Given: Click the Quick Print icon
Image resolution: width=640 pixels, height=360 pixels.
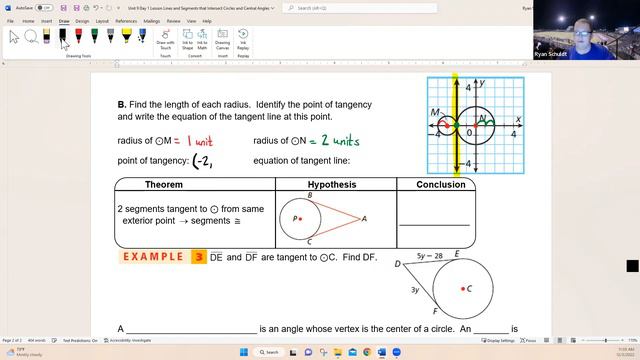Looking at the screenshot, I should coord(86,8).
